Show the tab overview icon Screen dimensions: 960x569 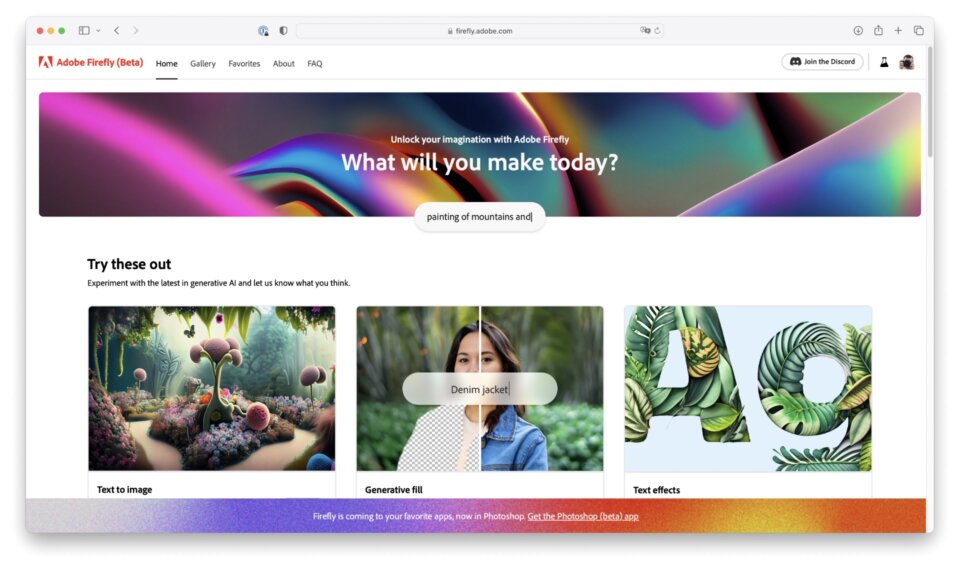click(x=918, y=30)
